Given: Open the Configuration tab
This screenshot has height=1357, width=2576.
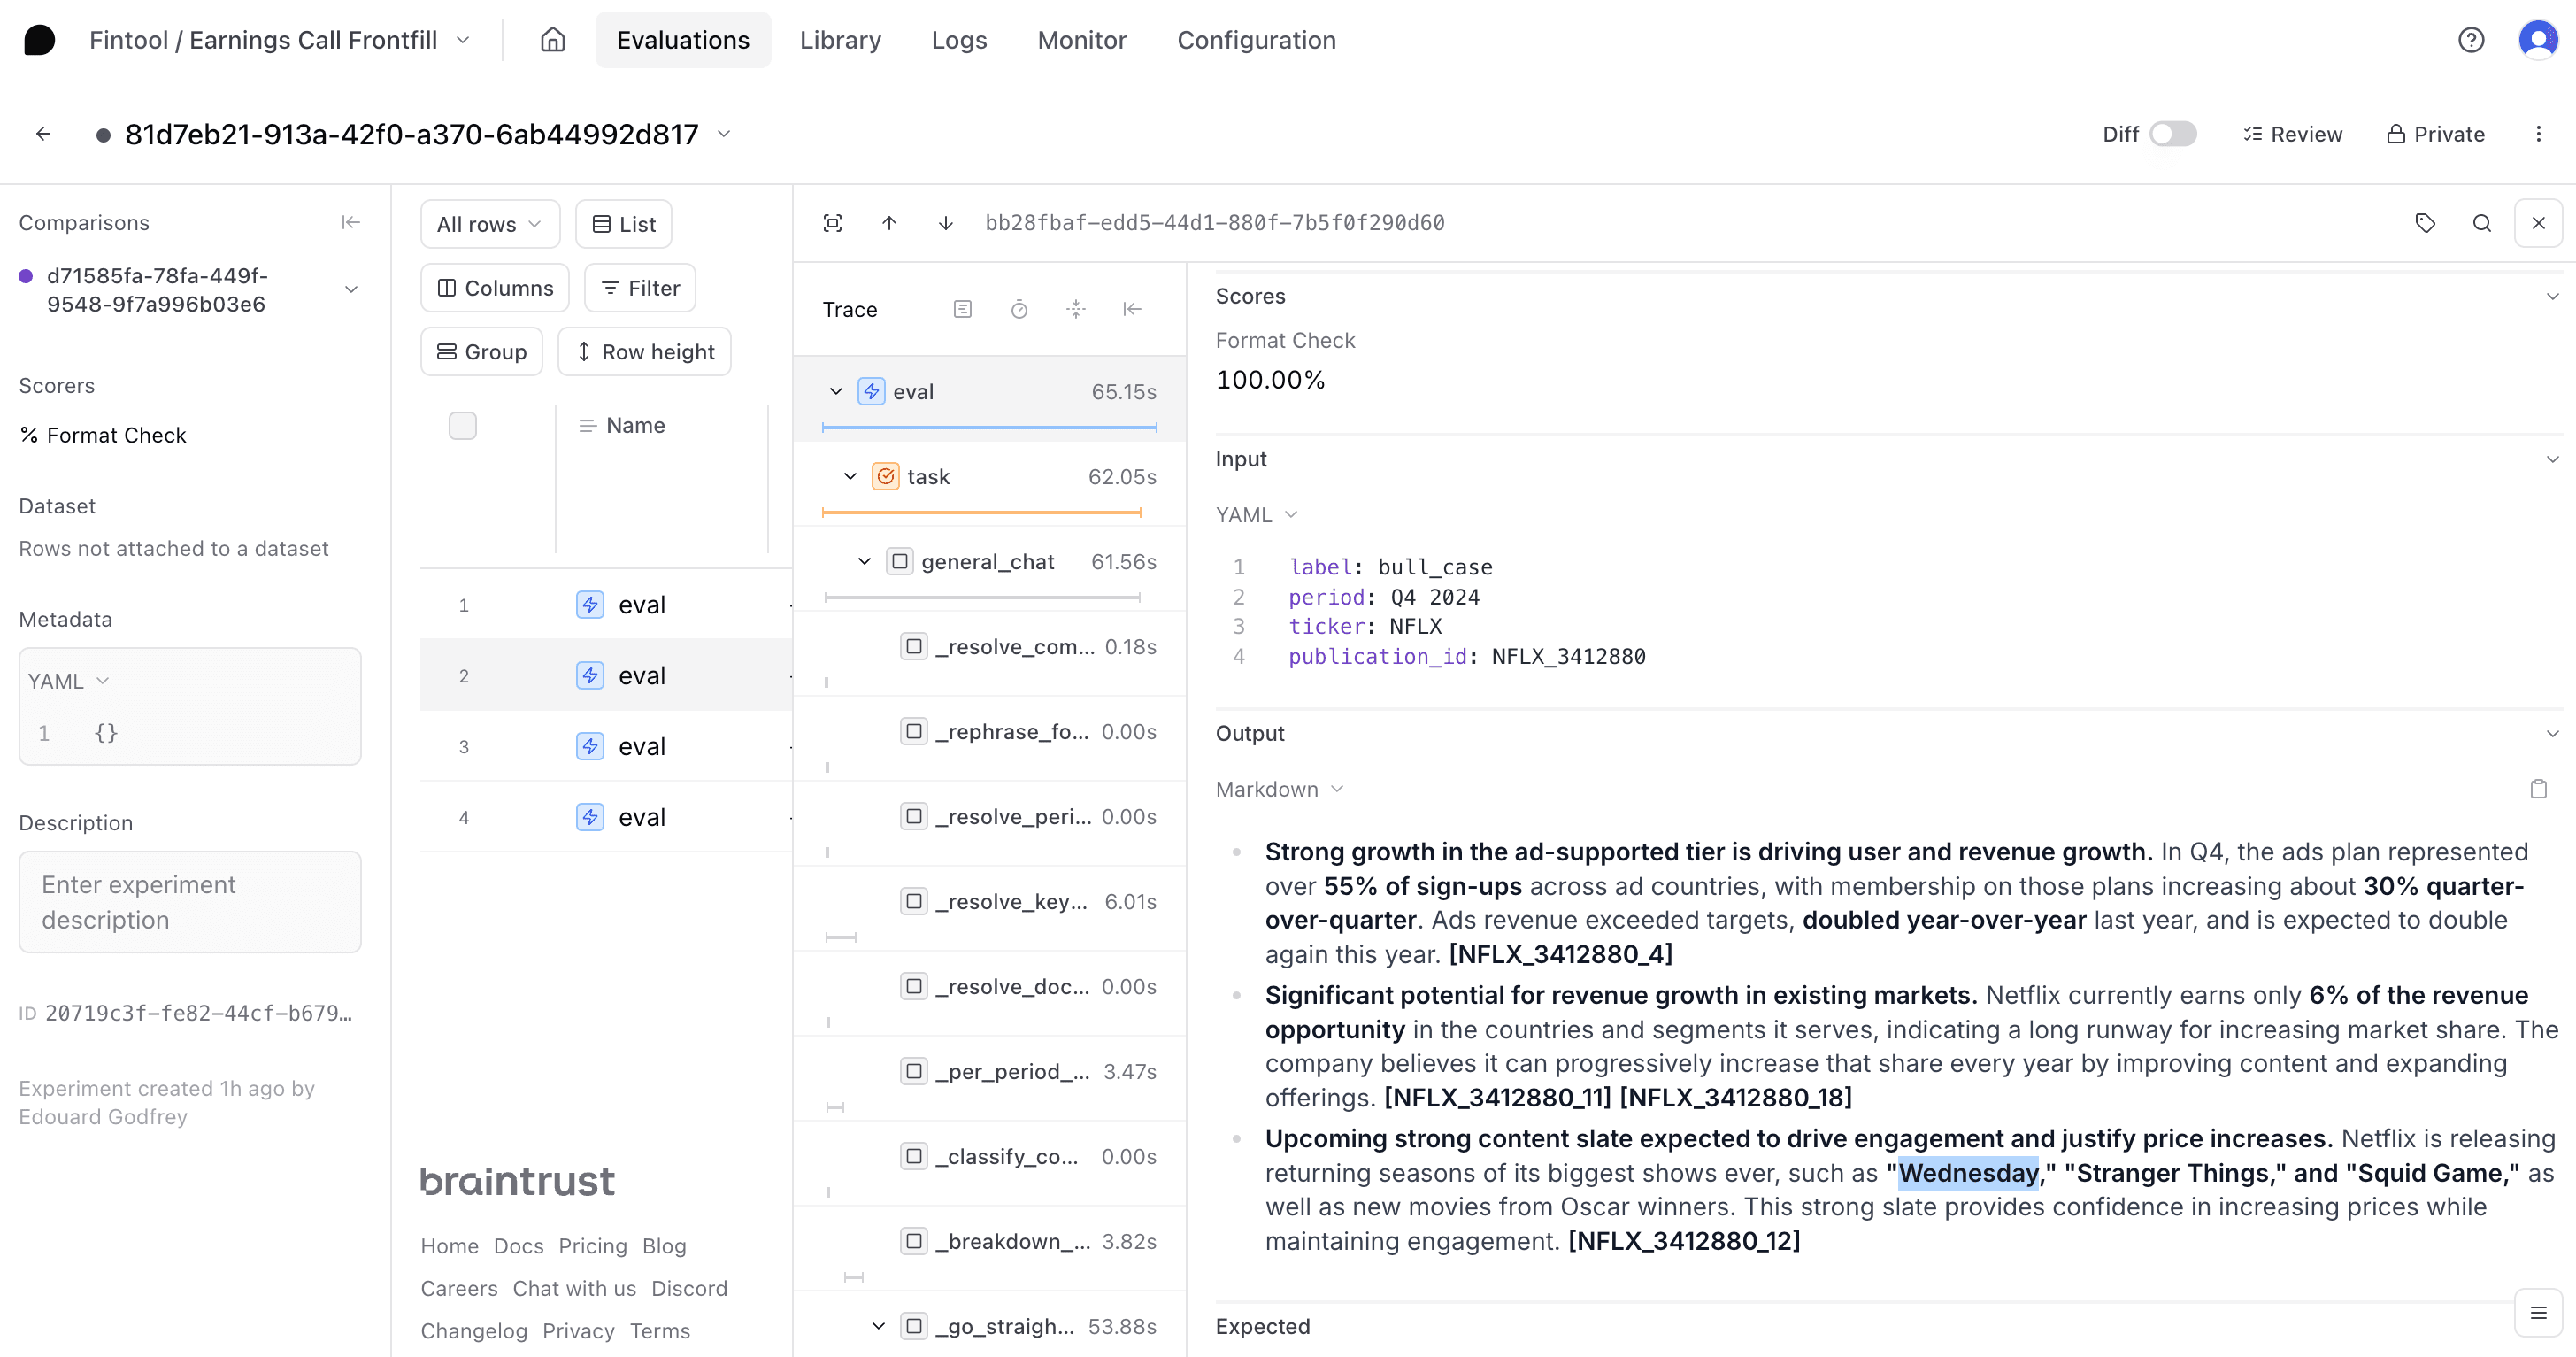Looking at the screenshot, I should (x=1256, y=40).
